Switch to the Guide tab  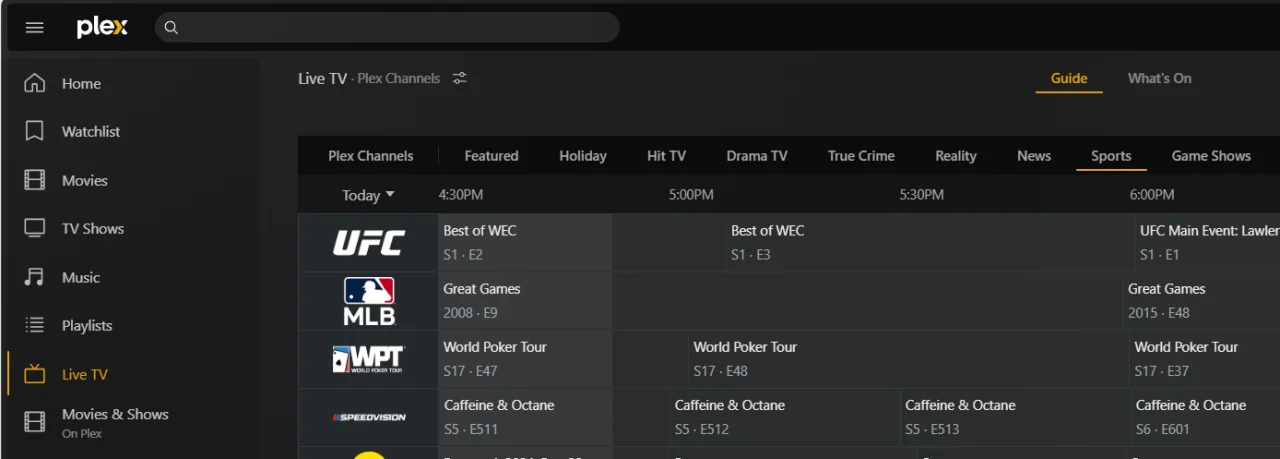point(1069,78)
